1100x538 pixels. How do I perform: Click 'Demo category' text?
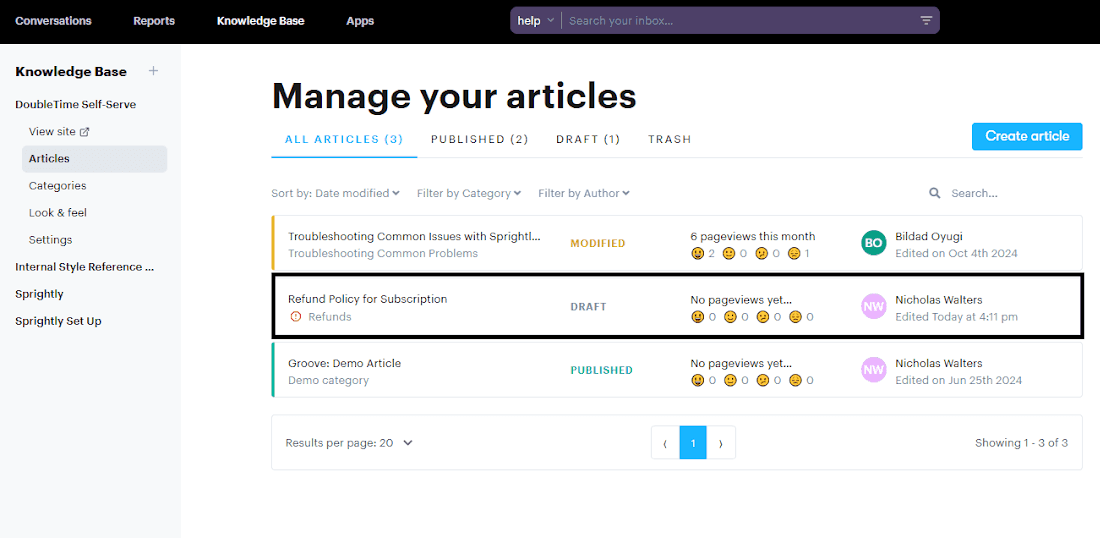point(328,380)
